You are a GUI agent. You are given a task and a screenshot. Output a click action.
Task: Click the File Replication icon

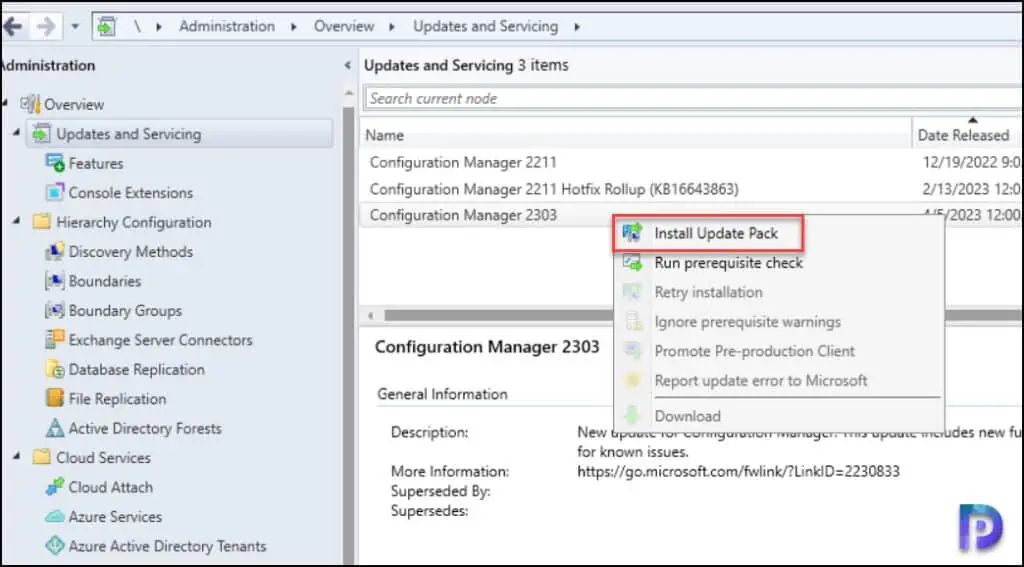tap(55, 398)
